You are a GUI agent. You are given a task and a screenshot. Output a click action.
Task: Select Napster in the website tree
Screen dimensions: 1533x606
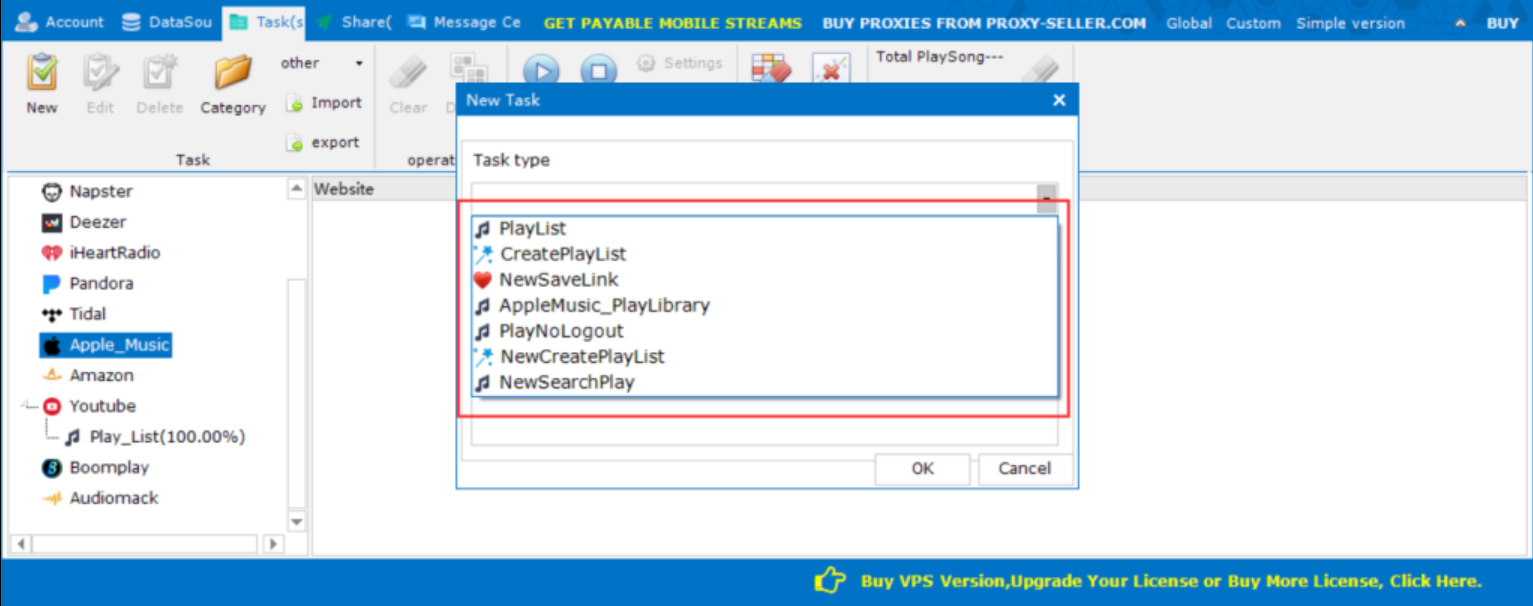(87, 191)
